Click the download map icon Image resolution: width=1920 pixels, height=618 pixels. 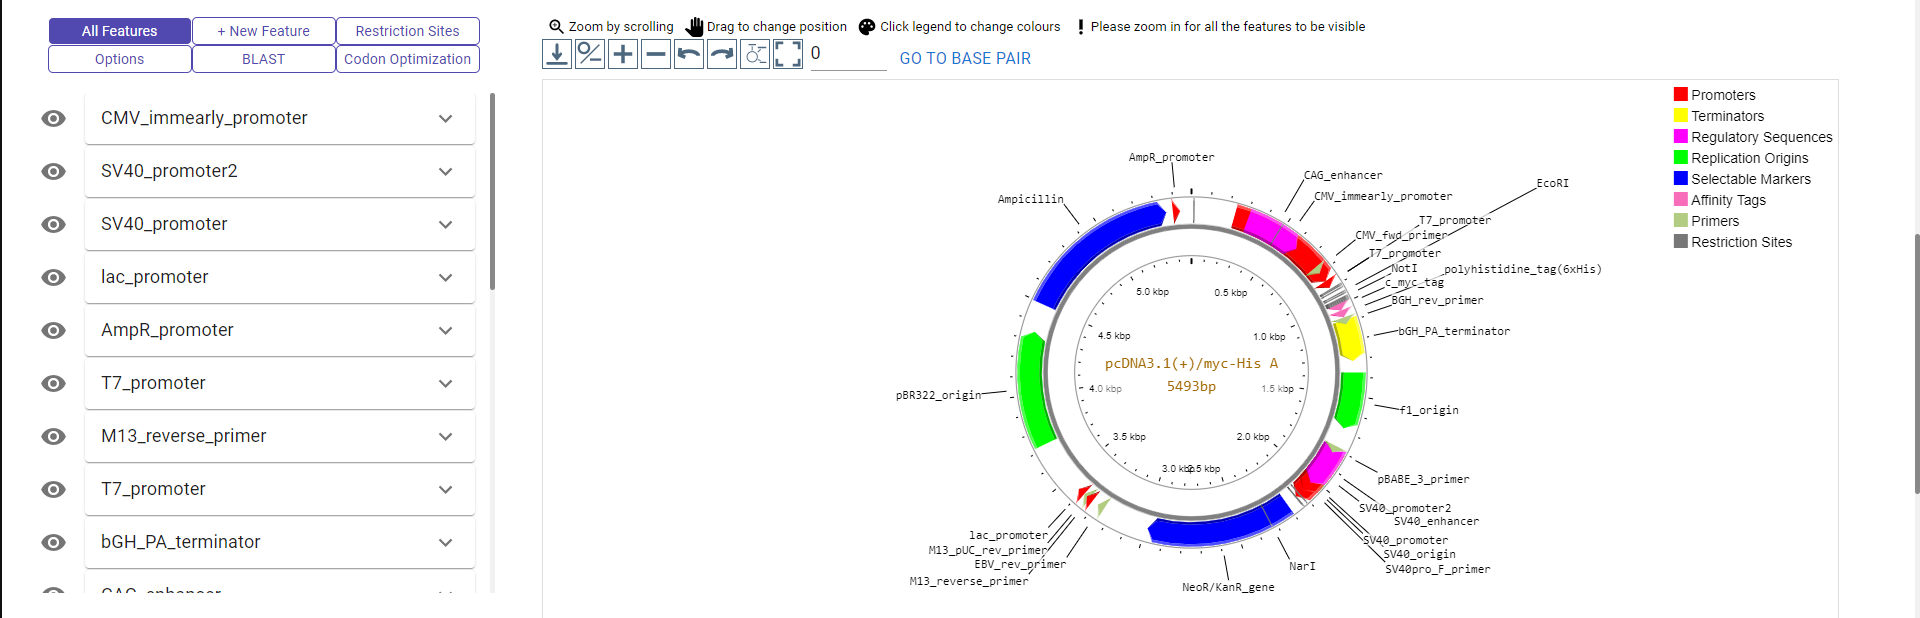click(x=557, y=54)
